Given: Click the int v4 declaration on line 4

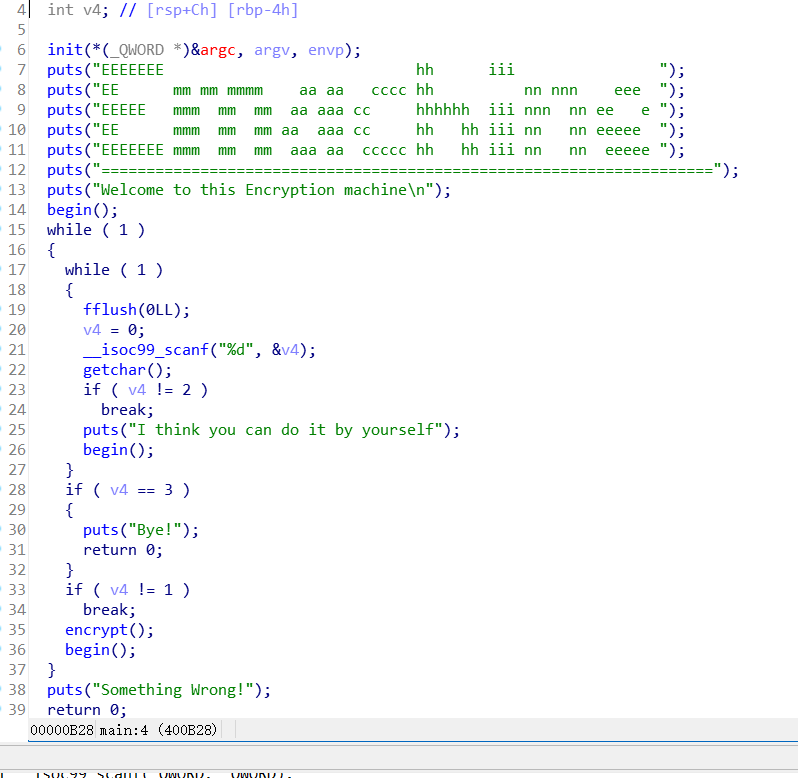Looking at the screenshot, I should tap(78, 10).
